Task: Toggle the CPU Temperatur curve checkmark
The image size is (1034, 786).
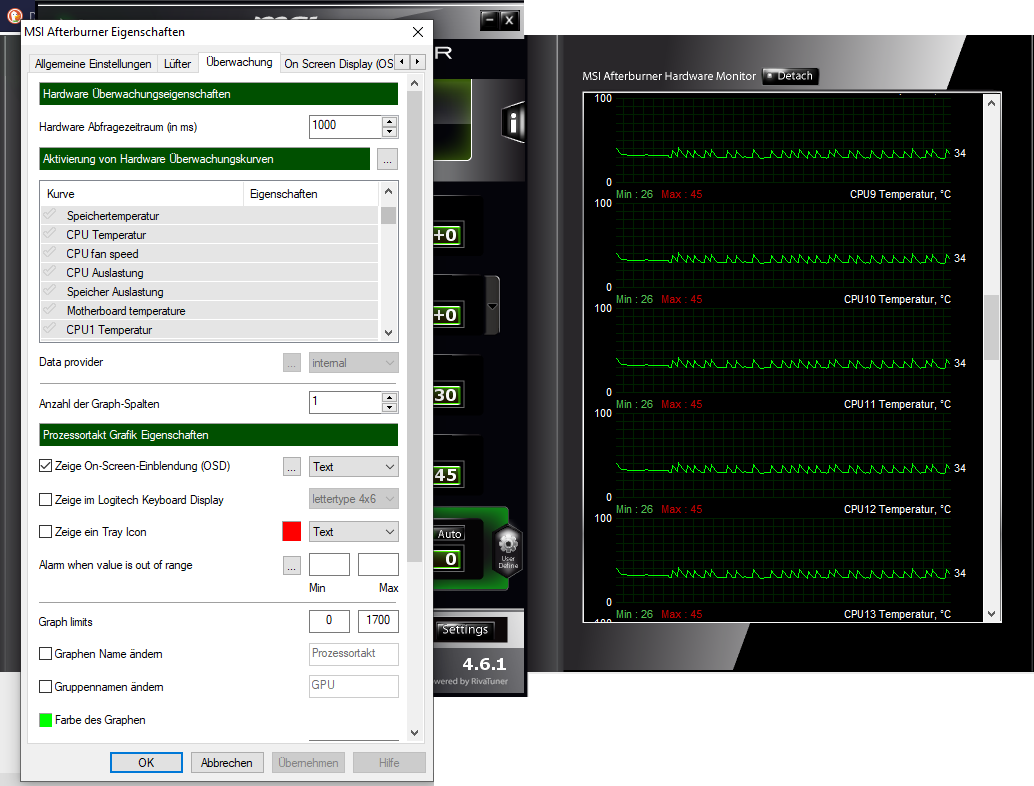Action: pos(49,233)
